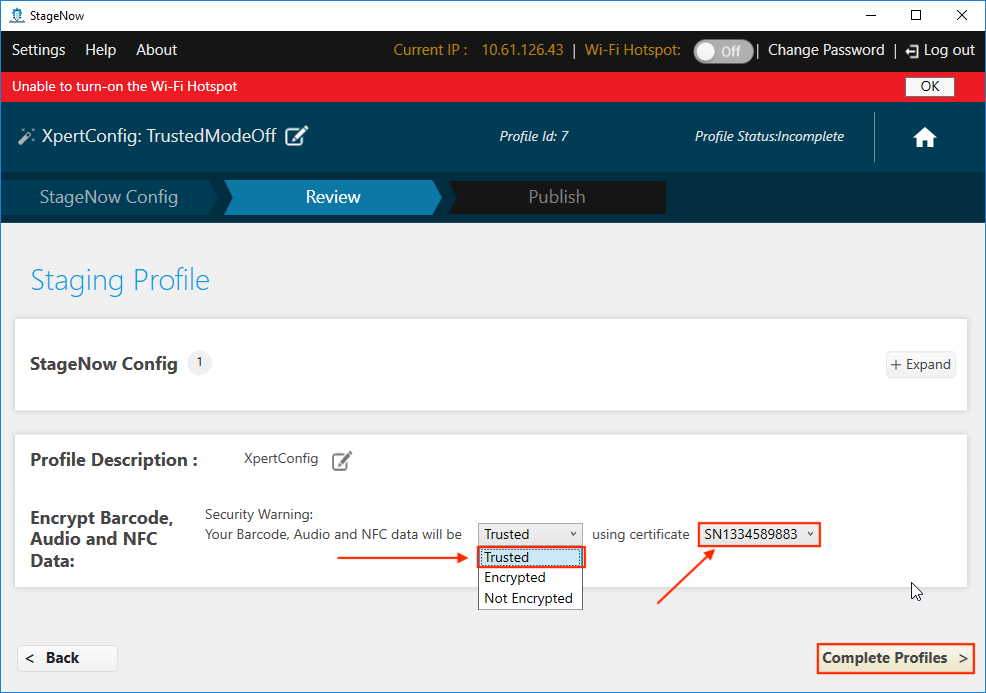Dismiss the hotspot error with OK

(x=930, y=87)
